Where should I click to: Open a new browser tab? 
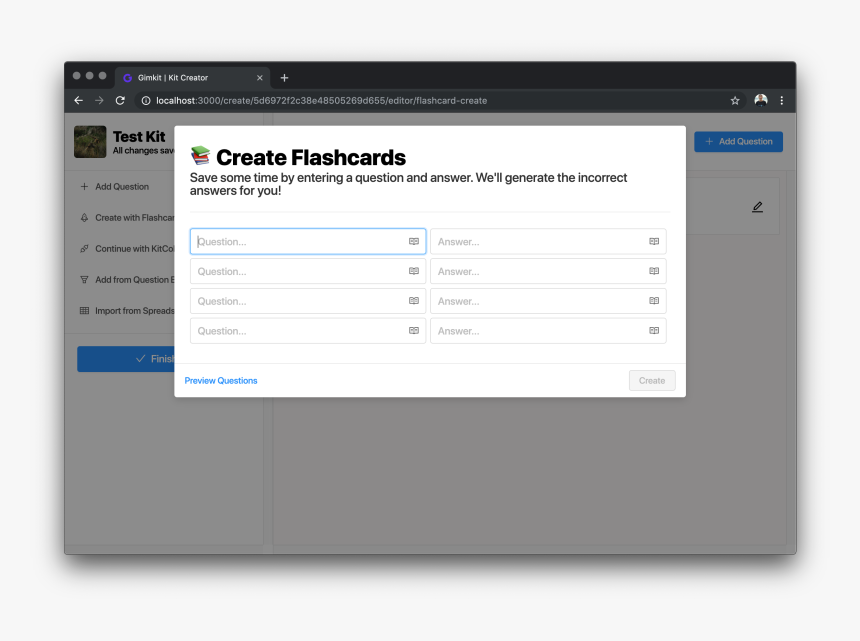click(x=284, y=77)
